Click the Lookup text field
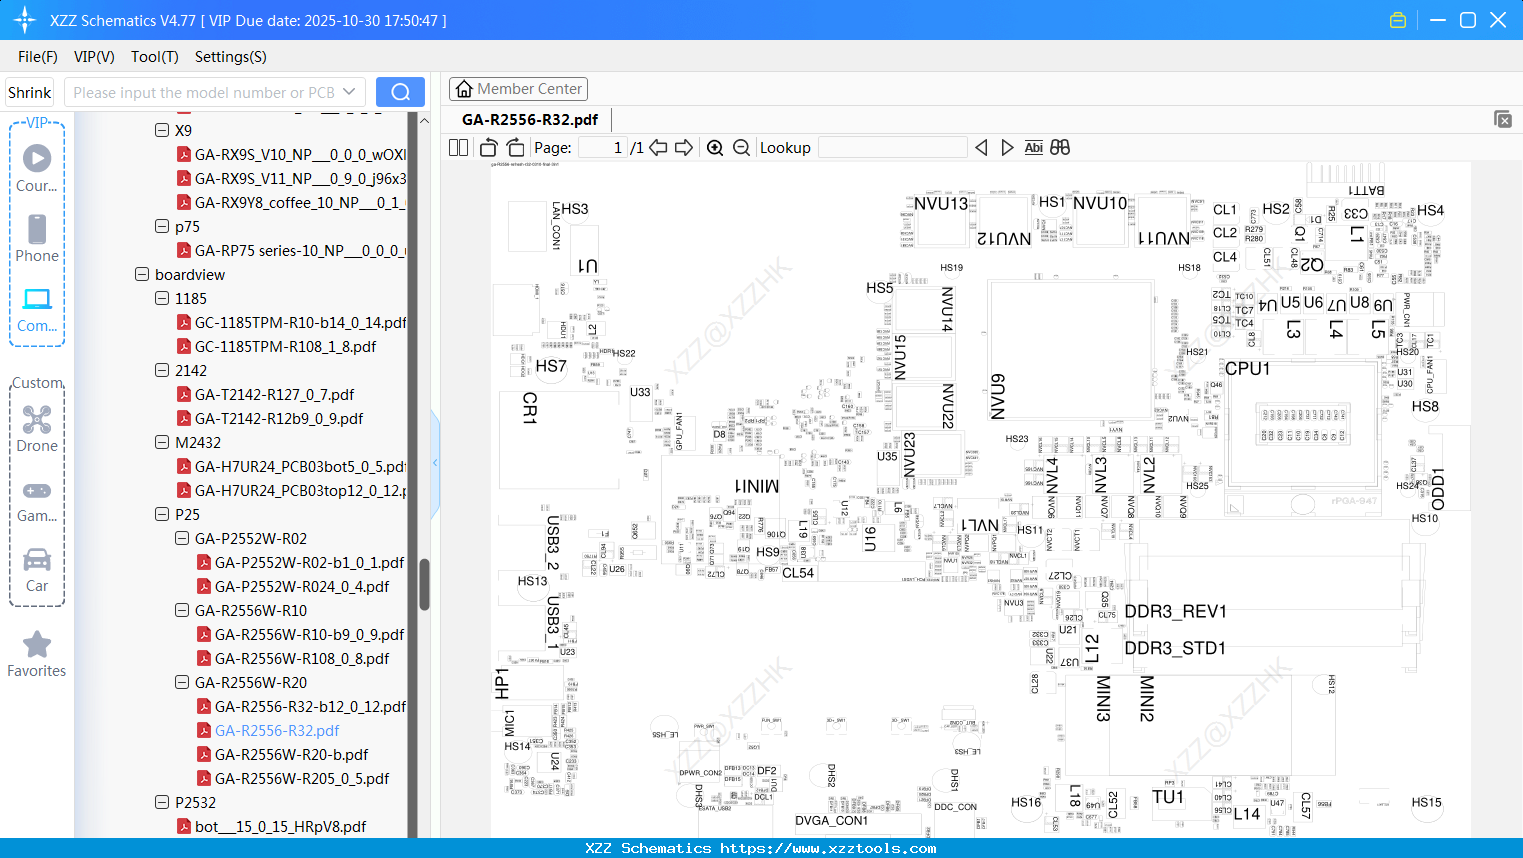This screenshot has height=858, width=1523. [x=893, y=148]
